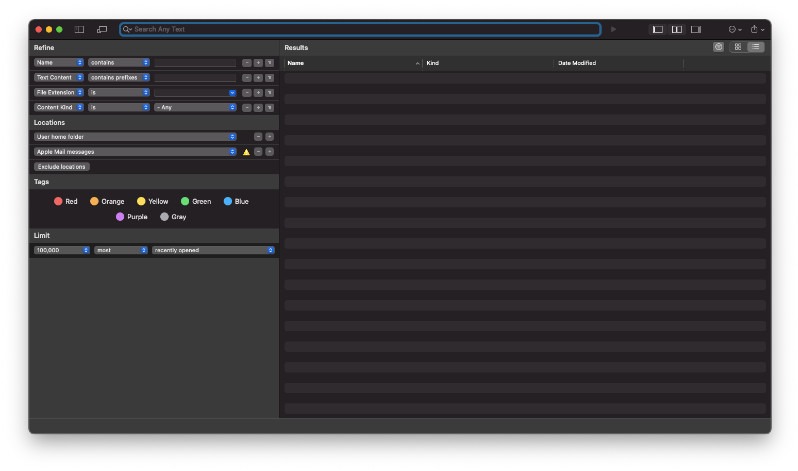
Task: Click the Text Content criterion value field
Action: click(x=195, y=77)
